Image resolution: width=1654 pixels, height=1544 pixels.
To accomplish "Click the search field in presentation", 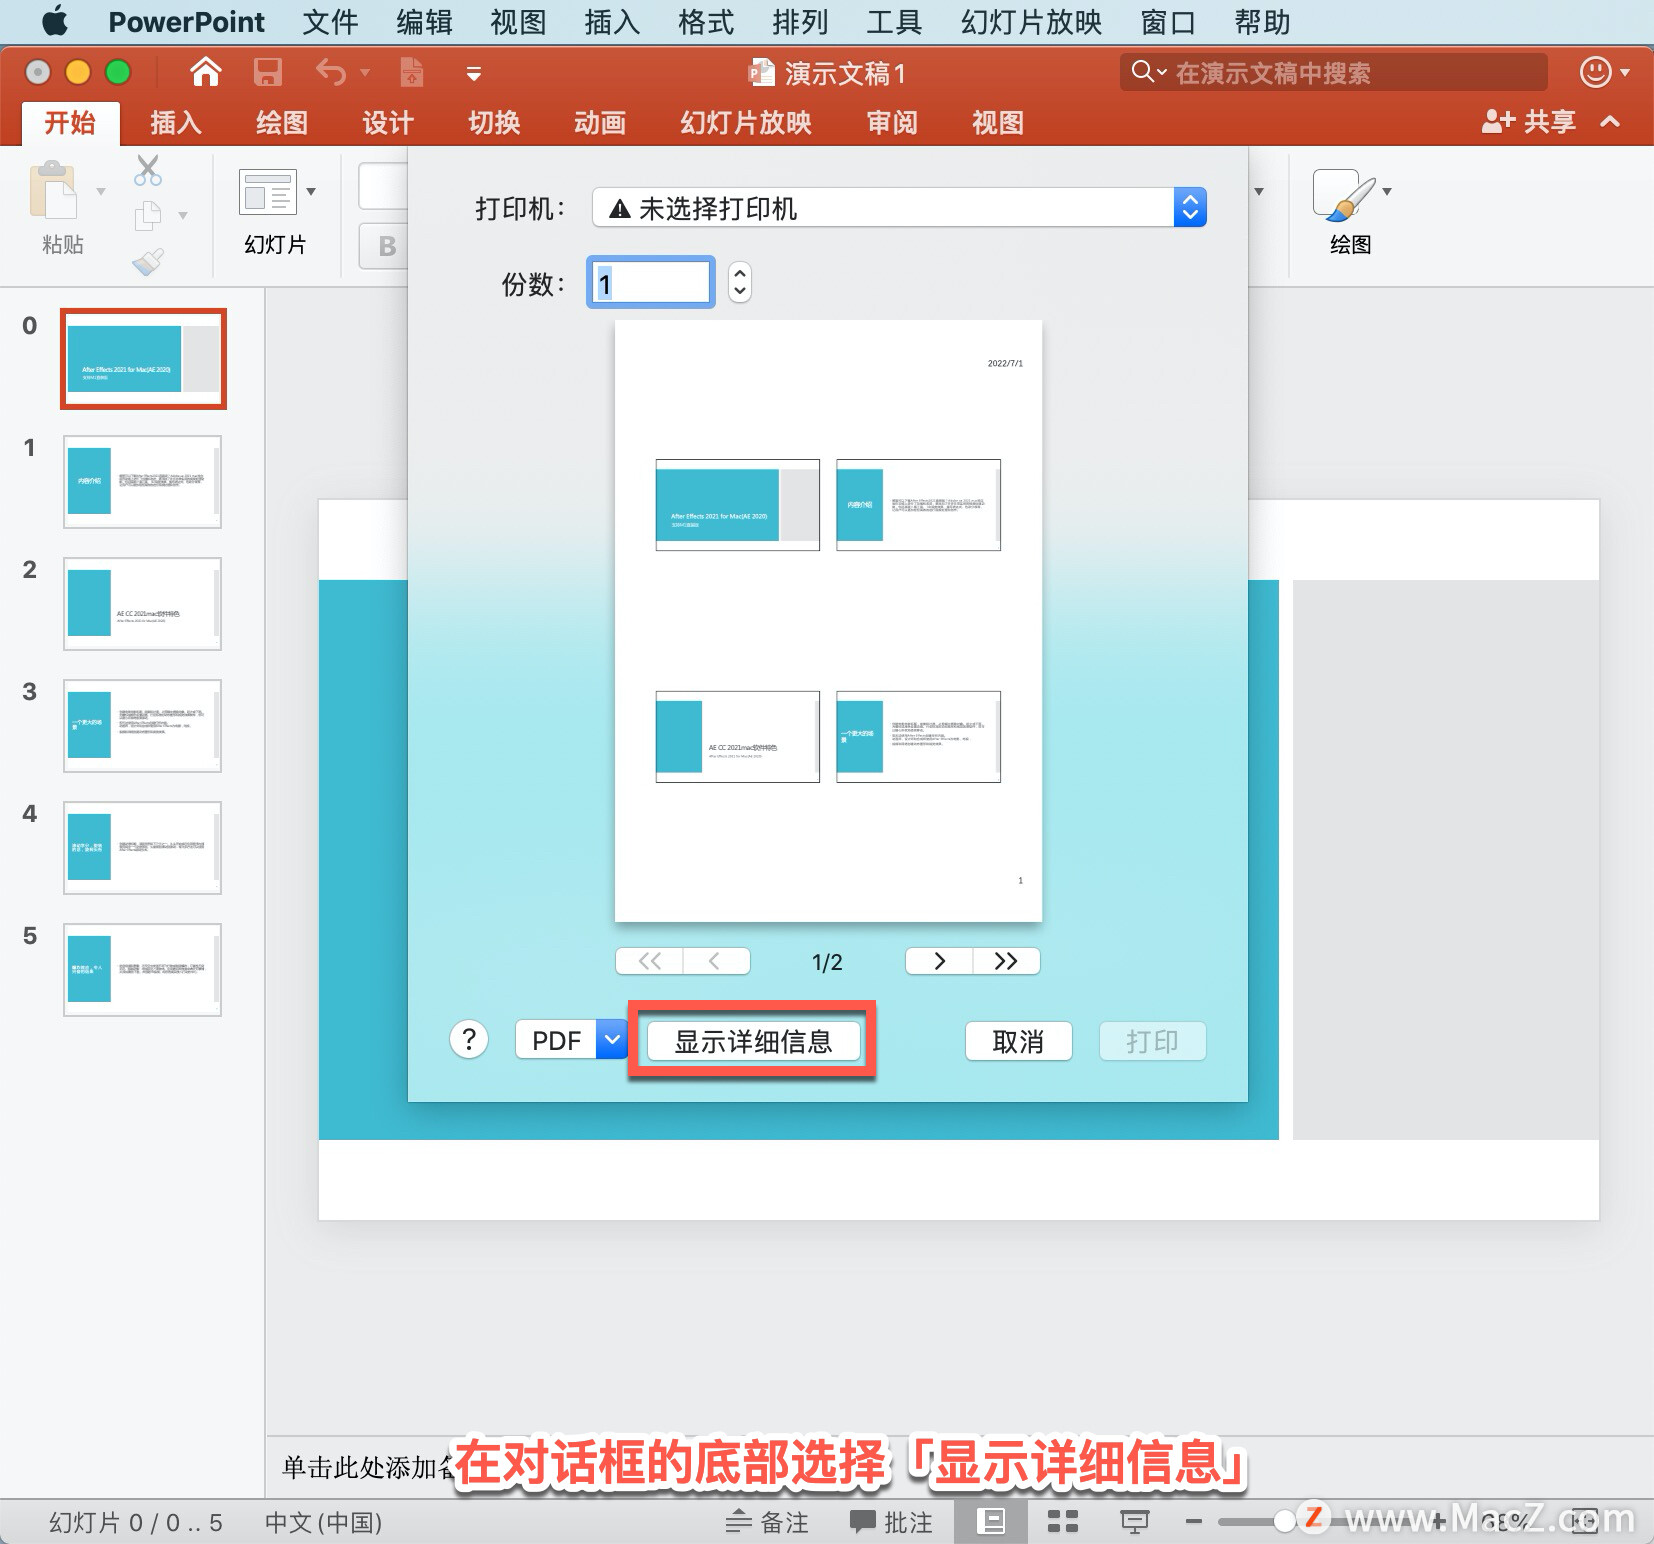I will pos(1333,72).
